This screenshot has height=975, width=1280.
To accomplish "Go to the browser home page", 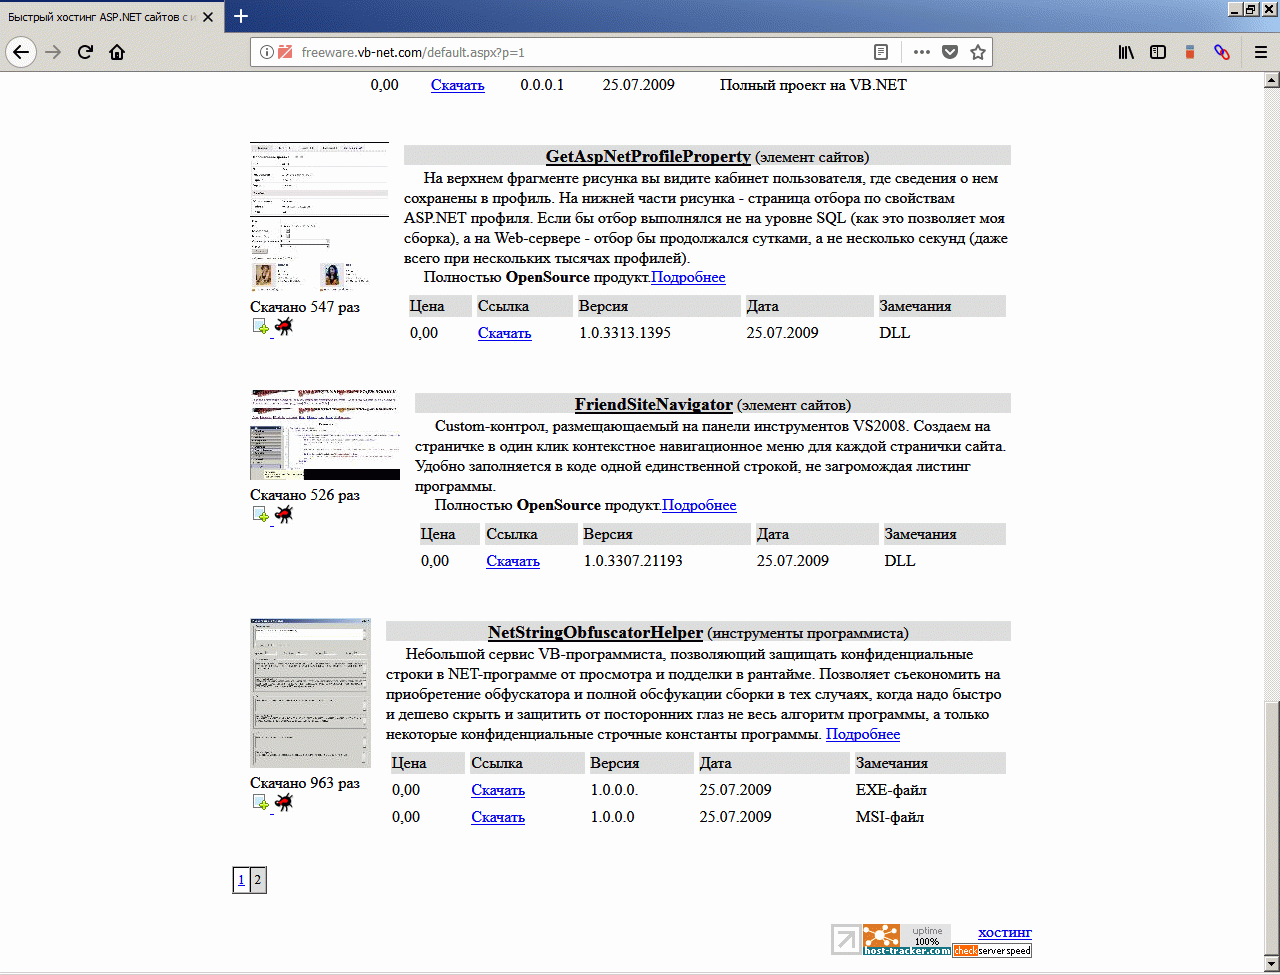I will click(x=117, y=52).
